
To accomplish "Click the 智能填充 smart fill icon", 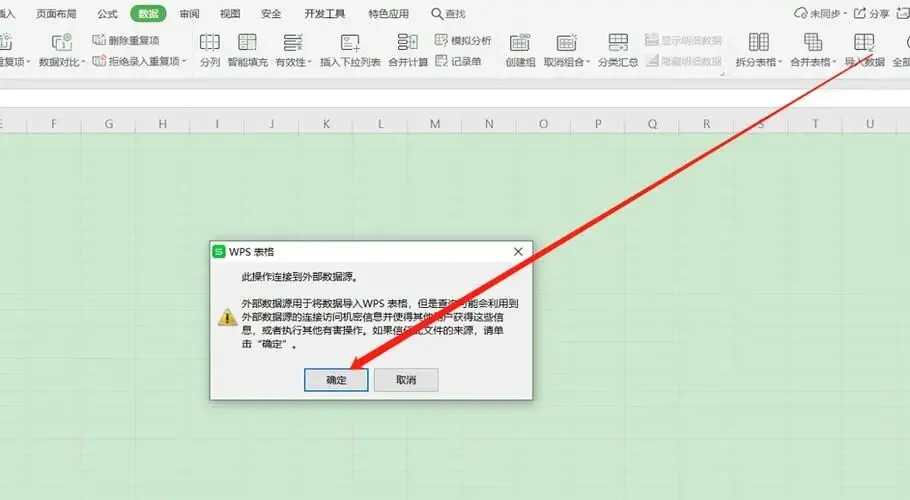I will [247, 42].
